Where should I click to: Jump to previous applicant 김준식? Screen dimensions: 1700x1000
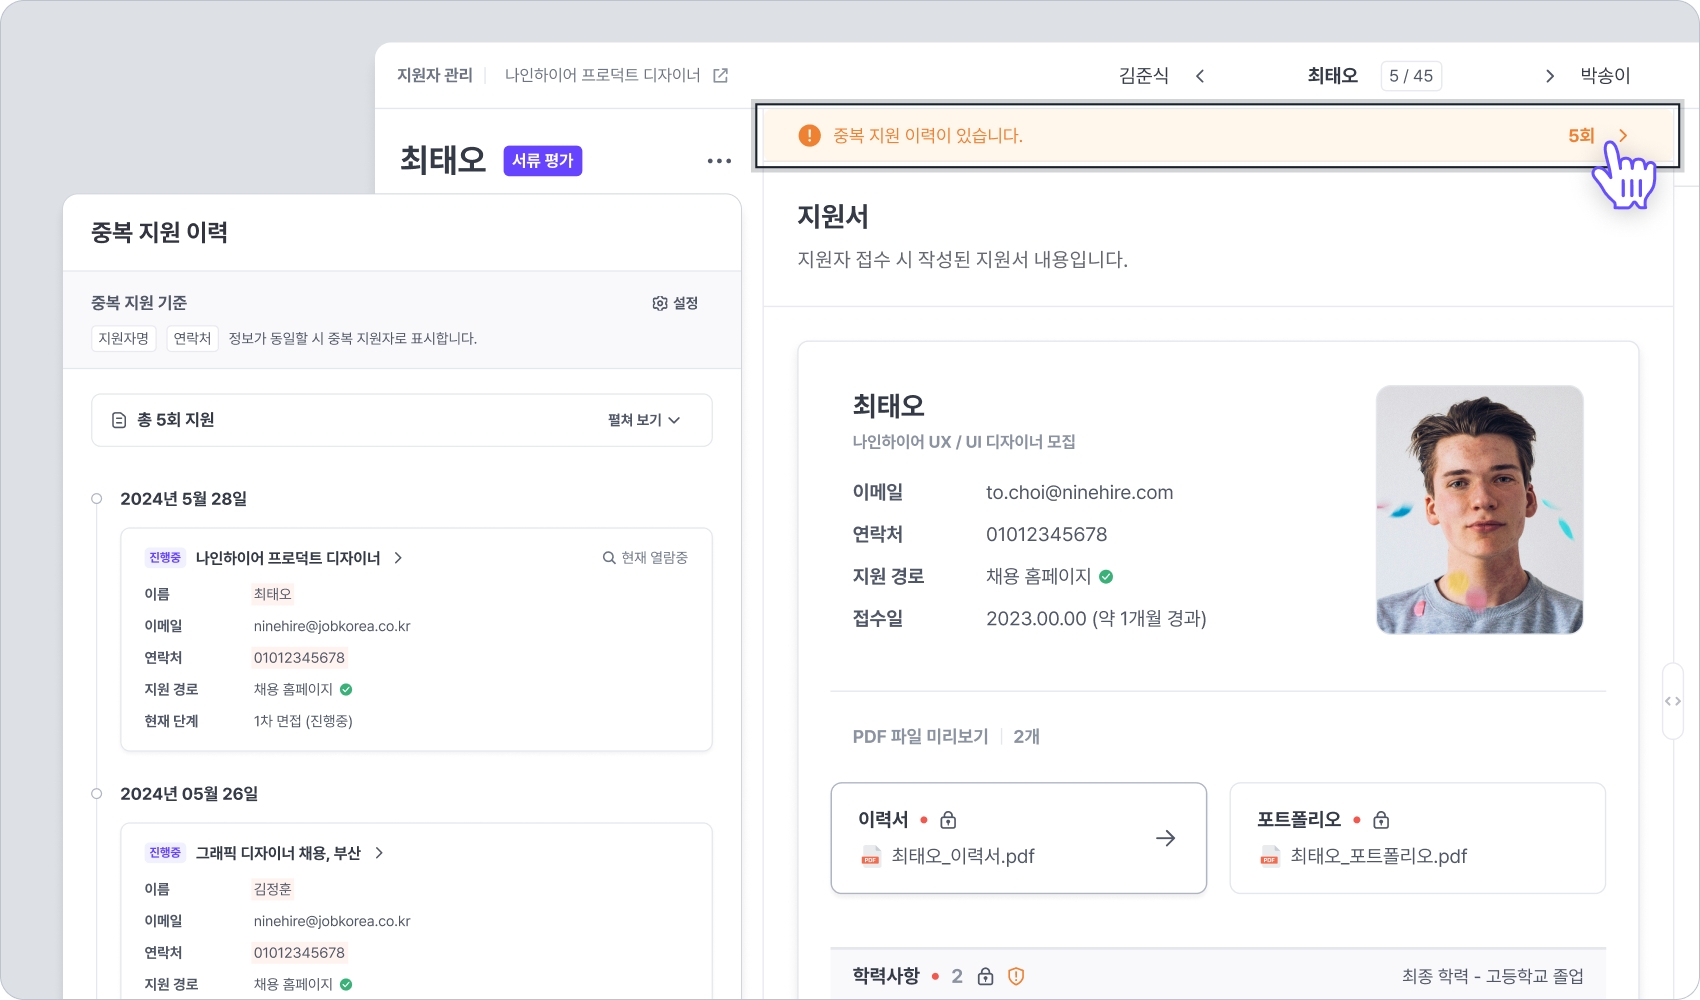point(1144,76)
